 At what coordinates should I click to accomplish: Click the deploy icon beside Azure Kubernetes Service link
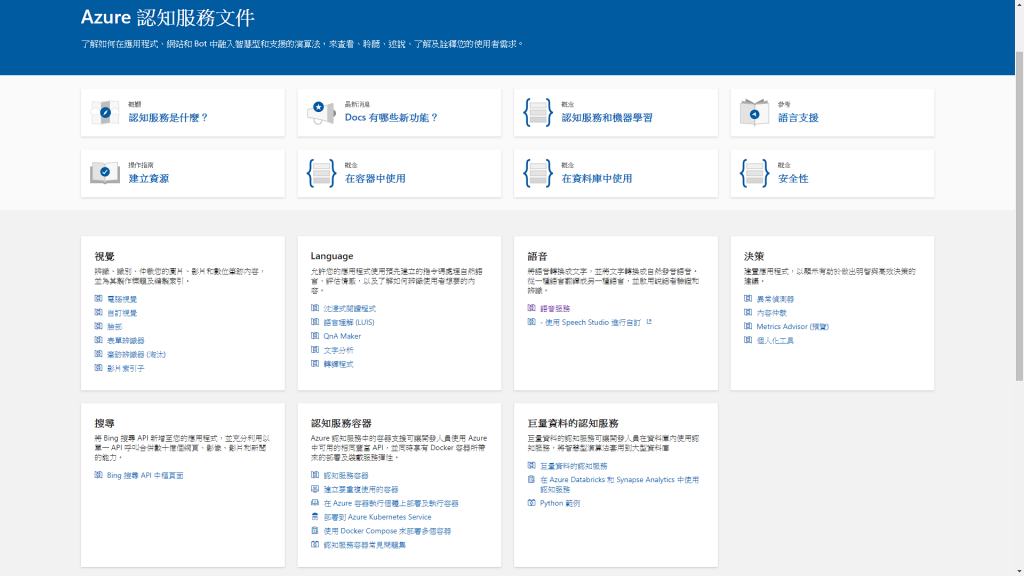(315, 517)
